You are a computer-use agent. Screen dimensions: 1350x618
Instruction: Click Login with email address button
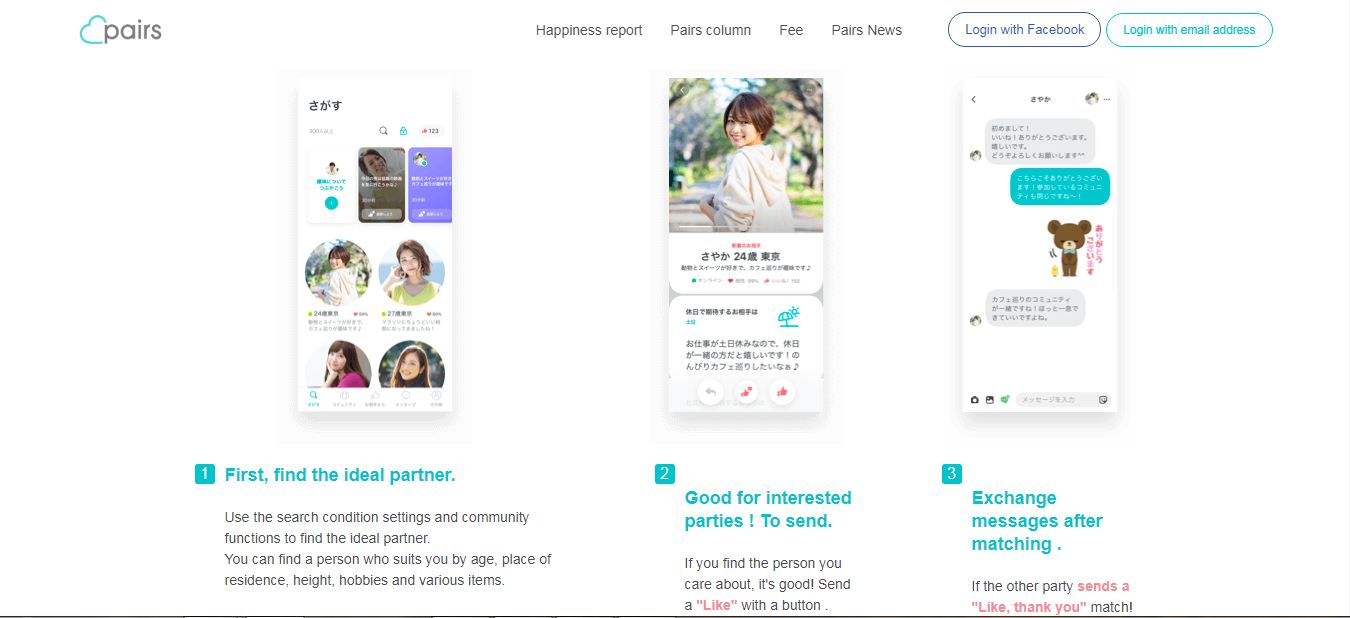tap(1189, 30)
